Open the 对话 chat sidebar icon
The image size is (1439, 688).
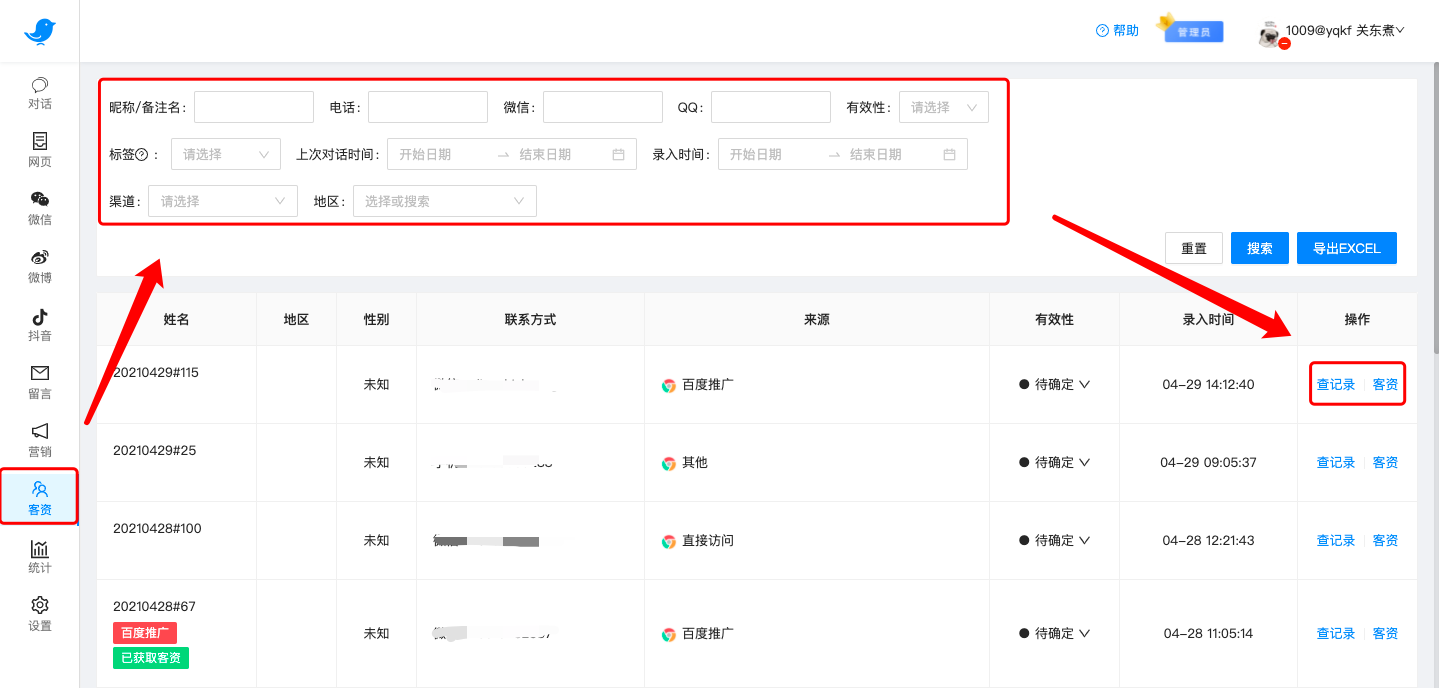40,93
